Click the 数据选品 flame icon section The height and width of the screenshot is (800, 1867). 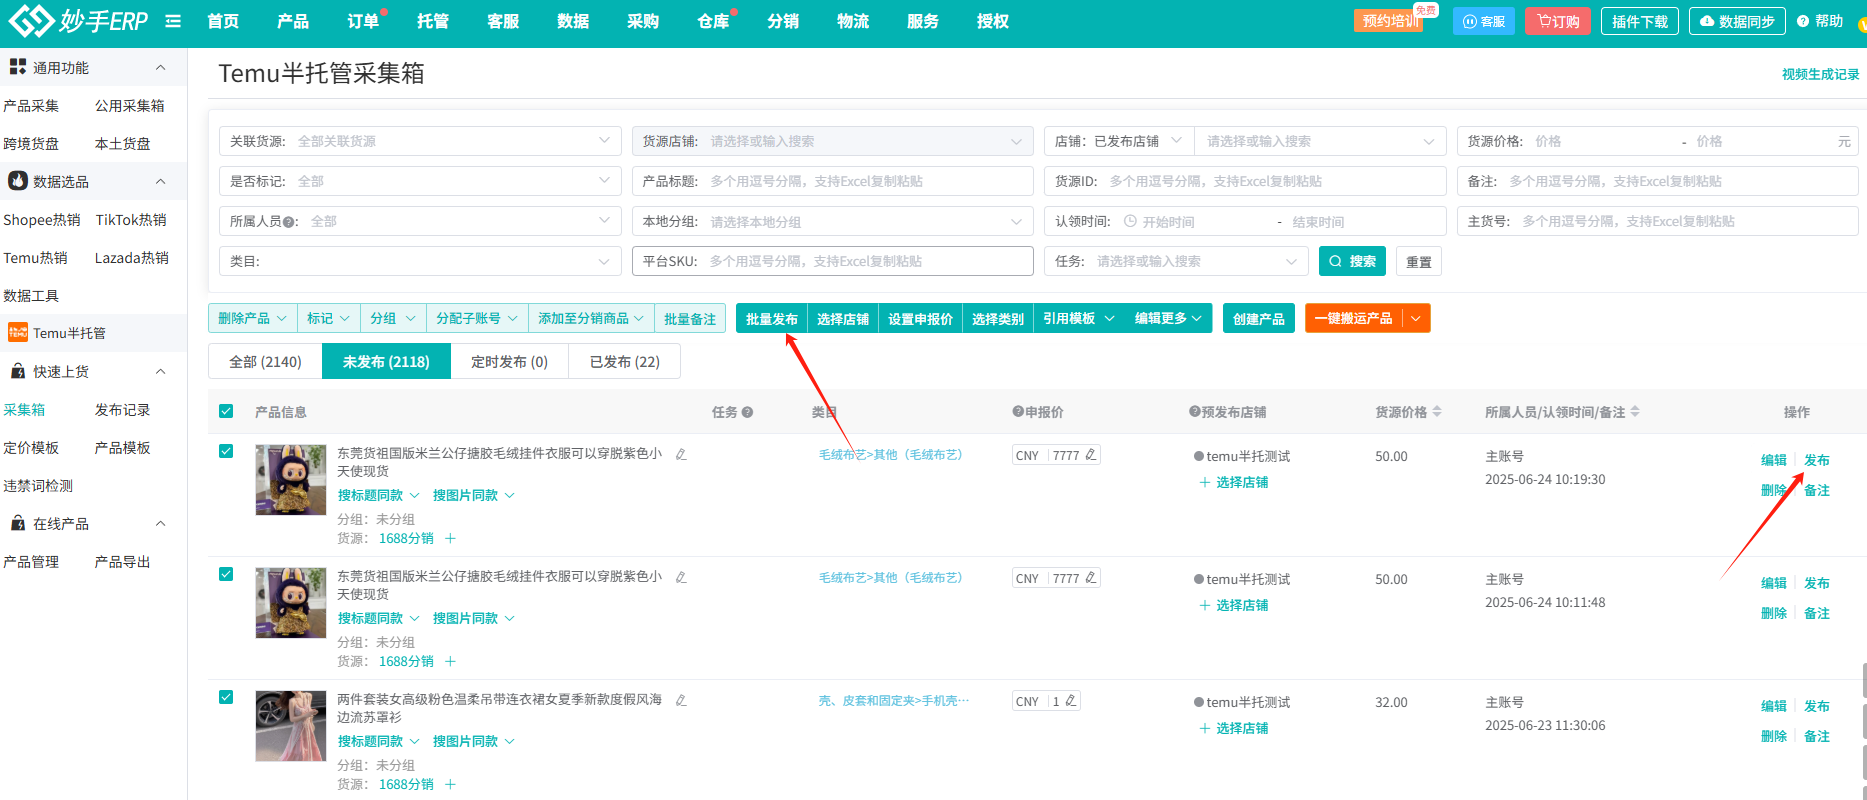[x=18, y=181]
